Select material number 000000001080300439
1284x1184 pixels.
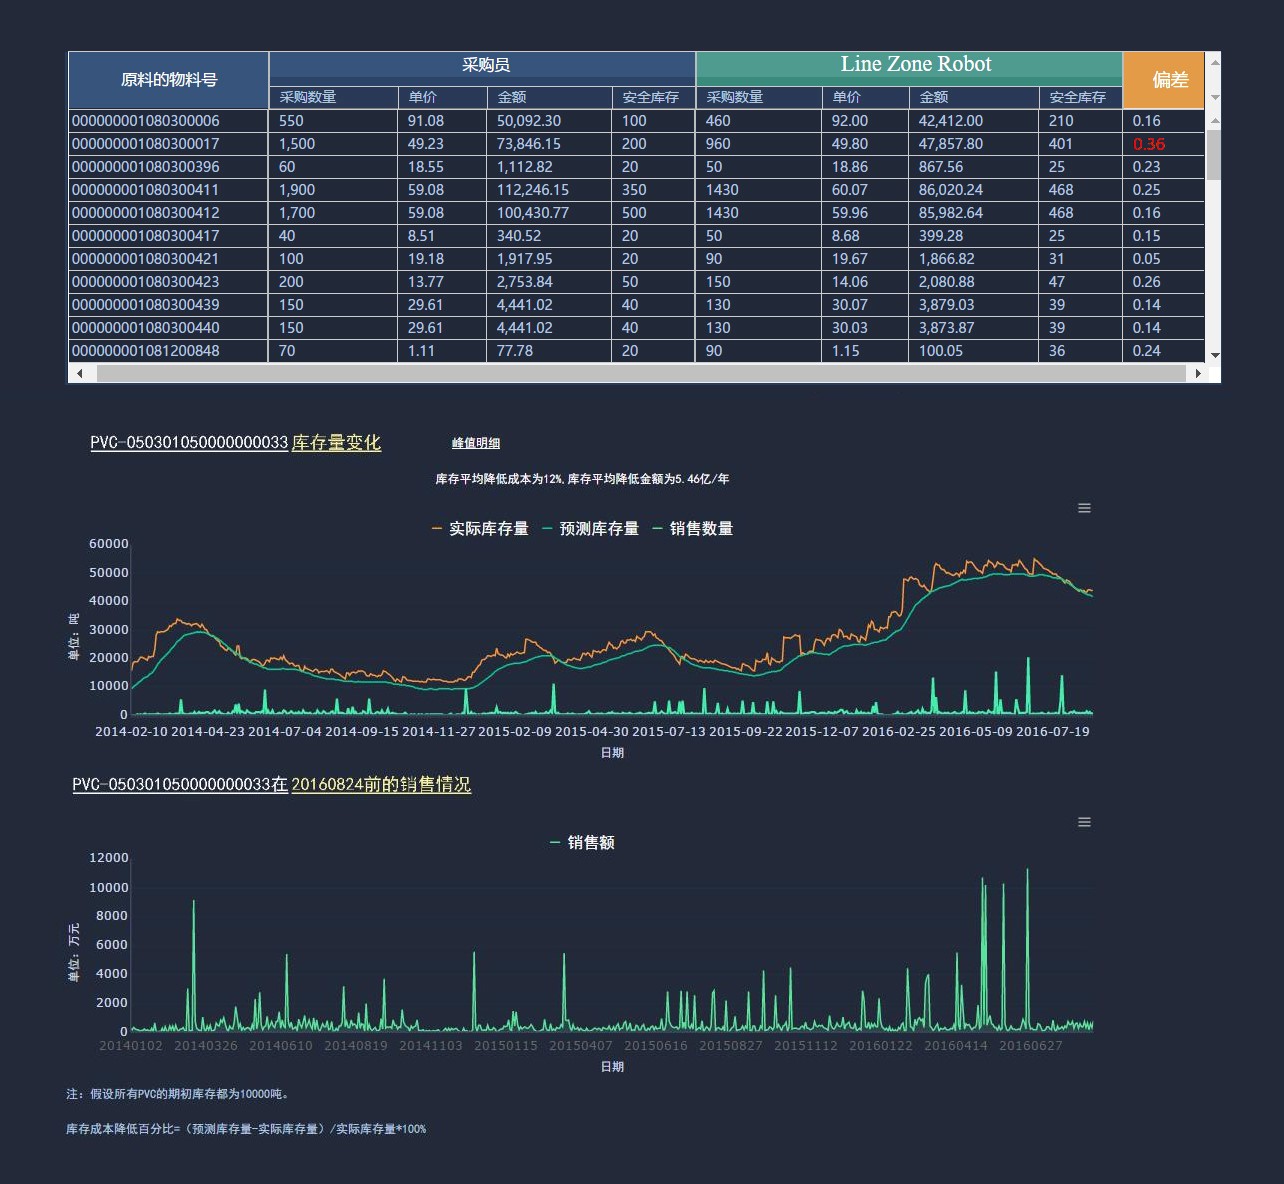pos(146,305)
